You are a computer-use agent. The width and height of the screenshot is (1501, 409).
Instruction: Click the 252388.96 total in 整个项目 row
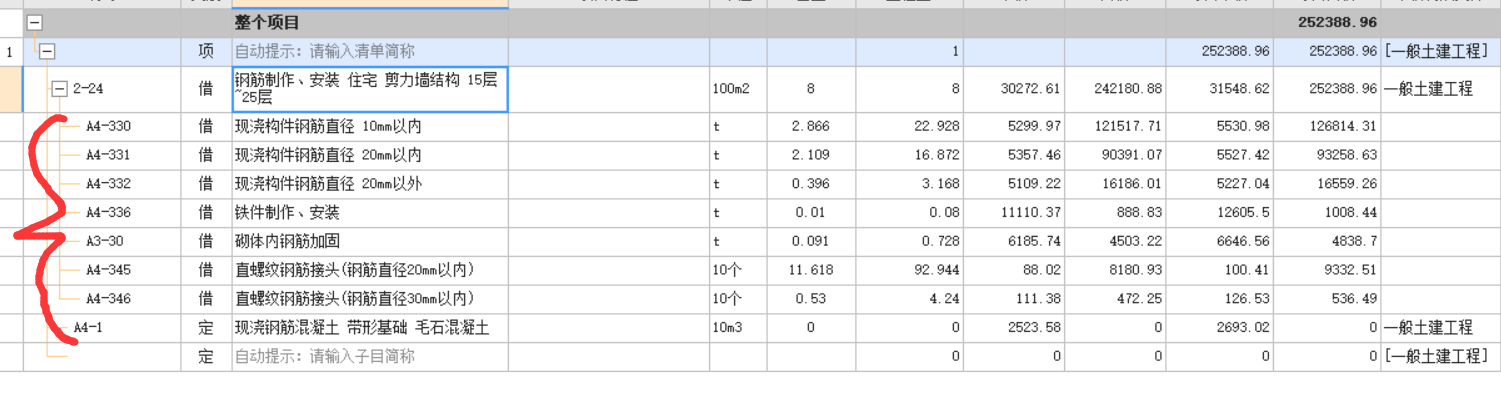point(1337,22)
